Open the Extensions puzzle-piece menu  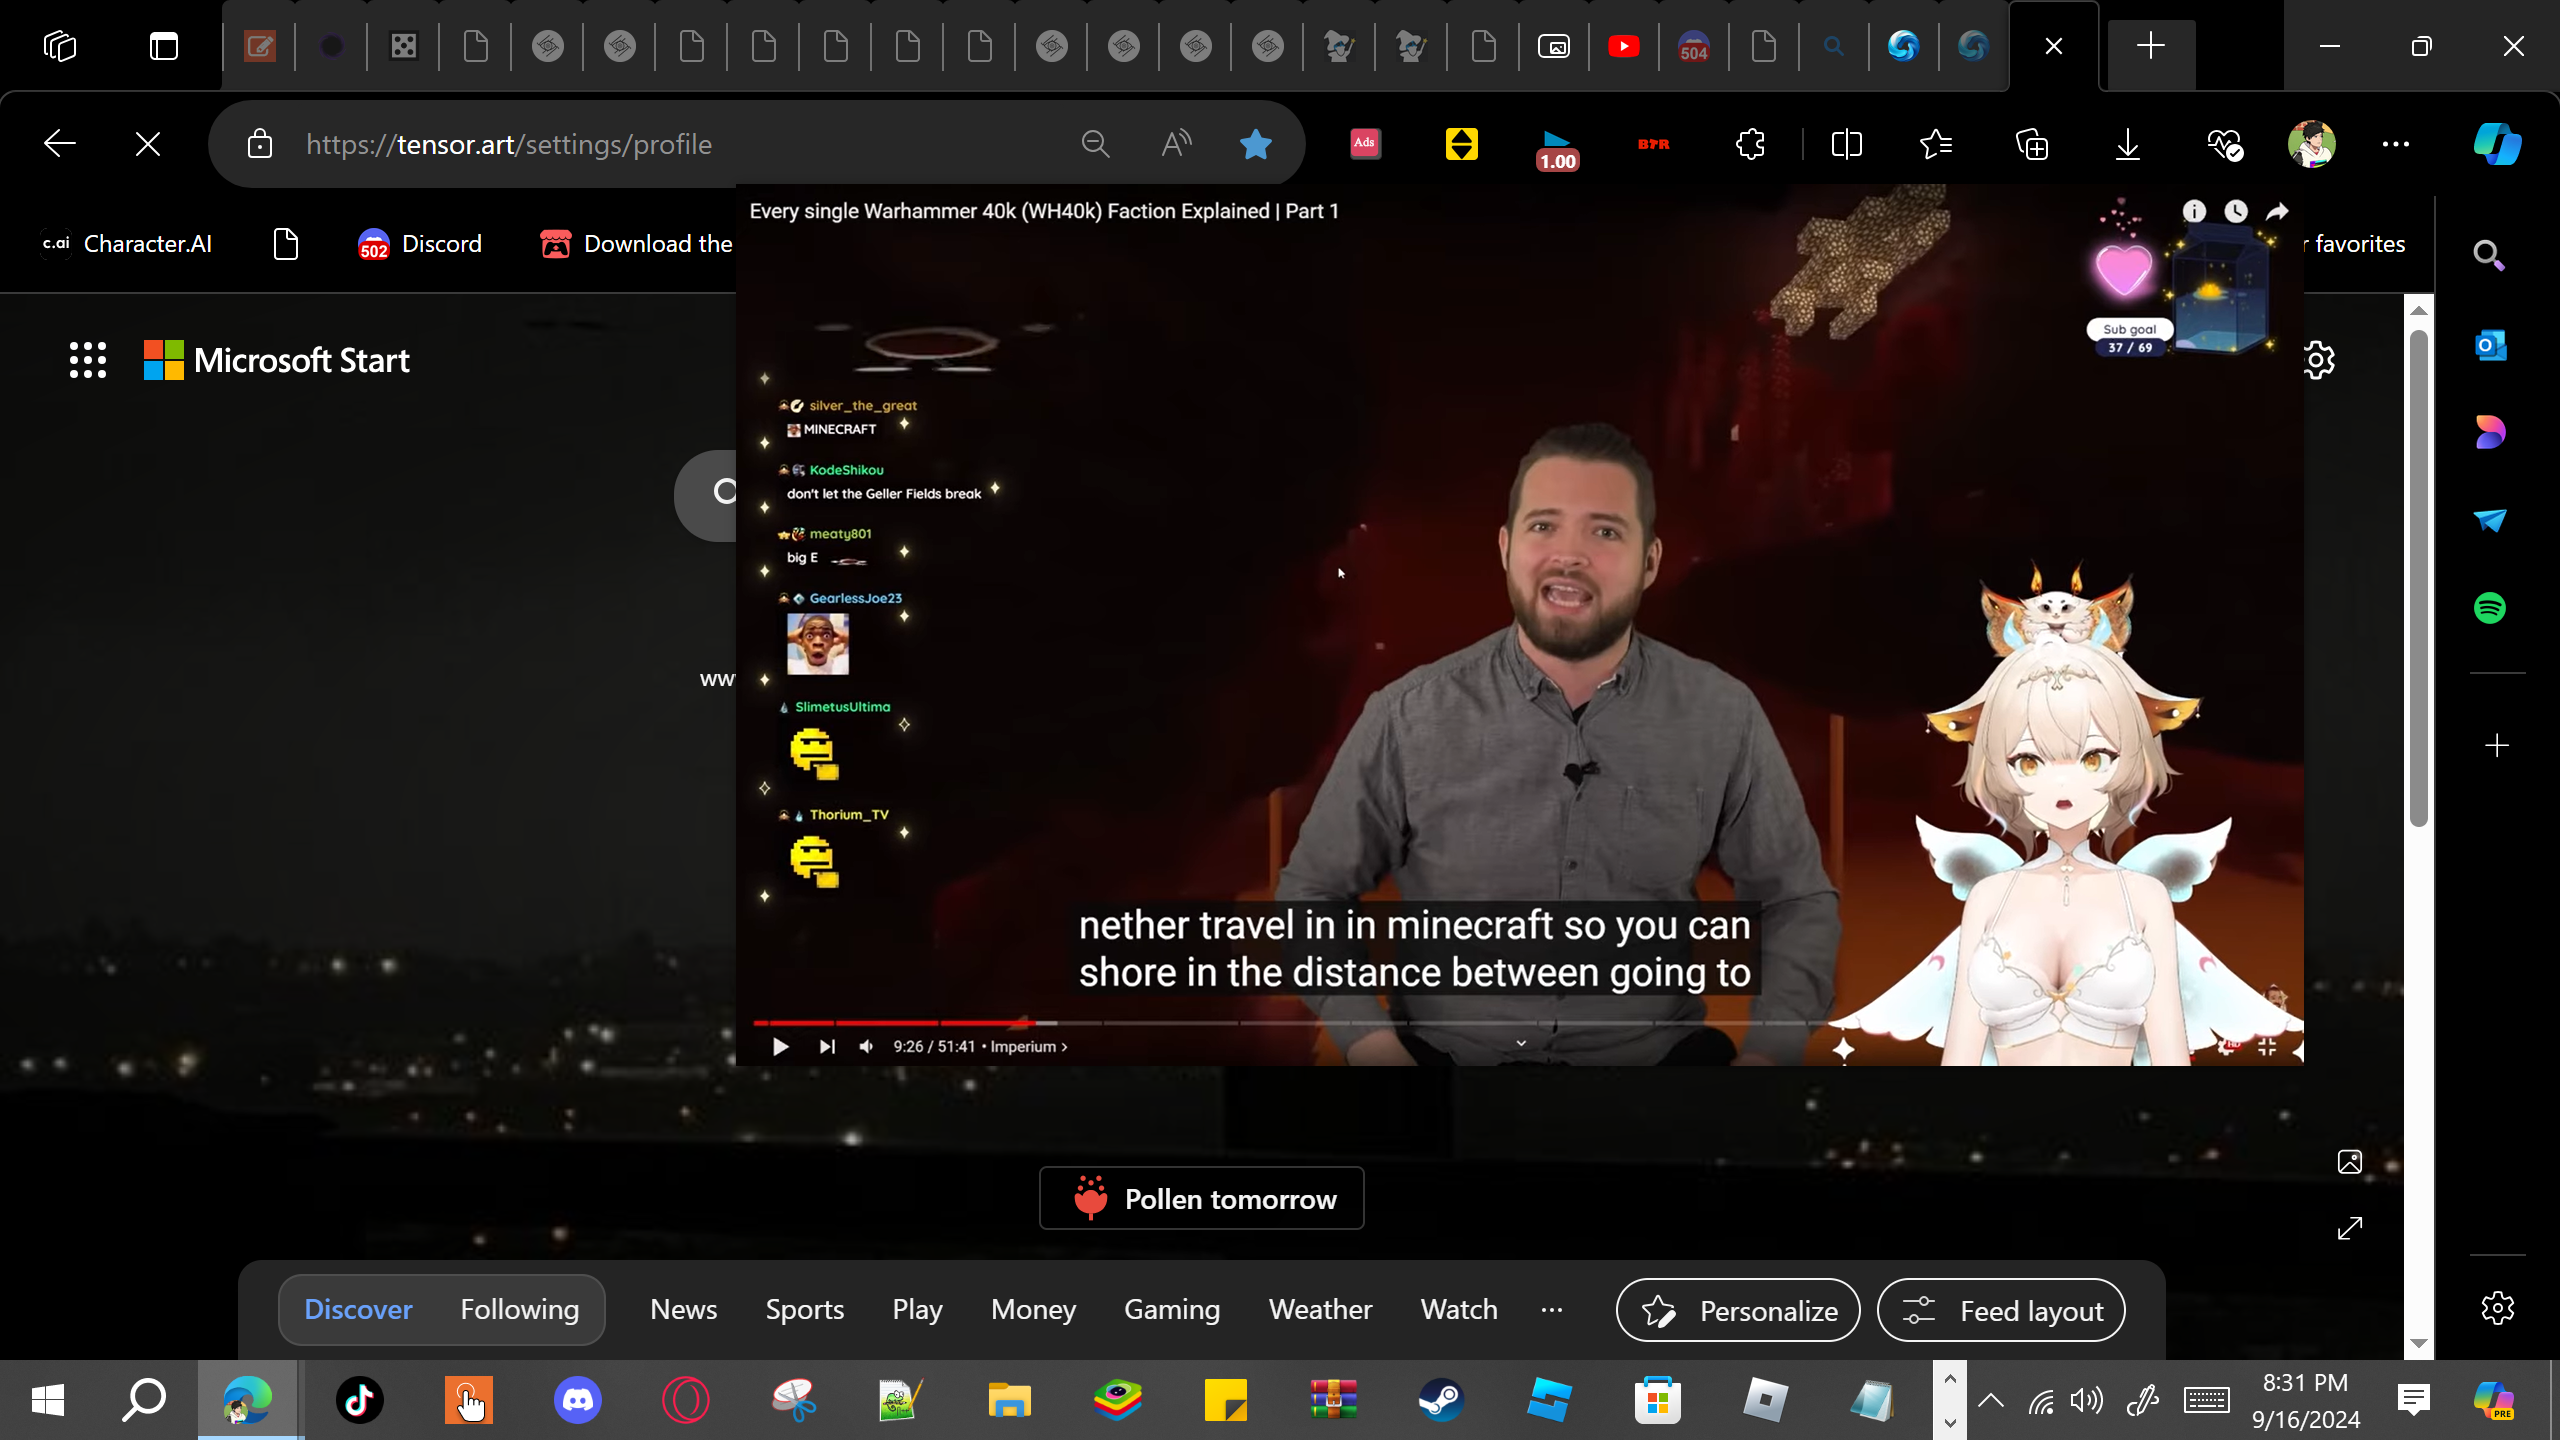coord(1750,144)
